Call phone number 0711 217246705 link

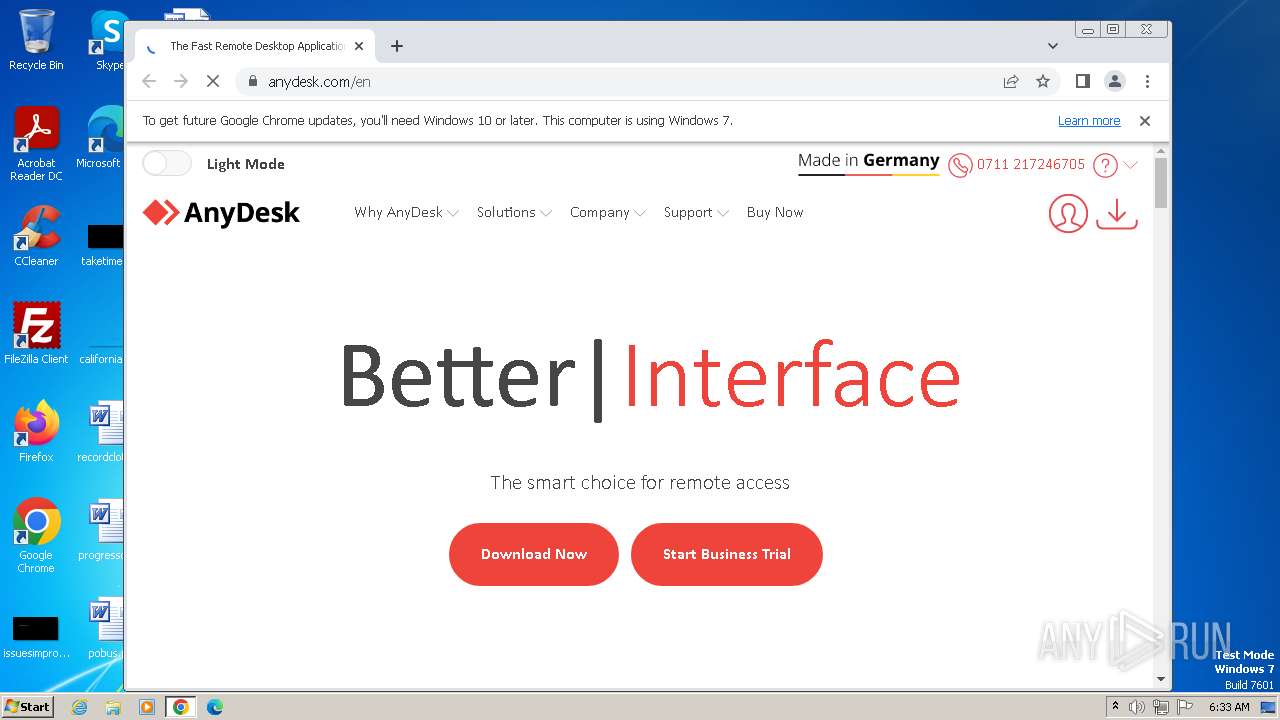[x=1031, y=164]
